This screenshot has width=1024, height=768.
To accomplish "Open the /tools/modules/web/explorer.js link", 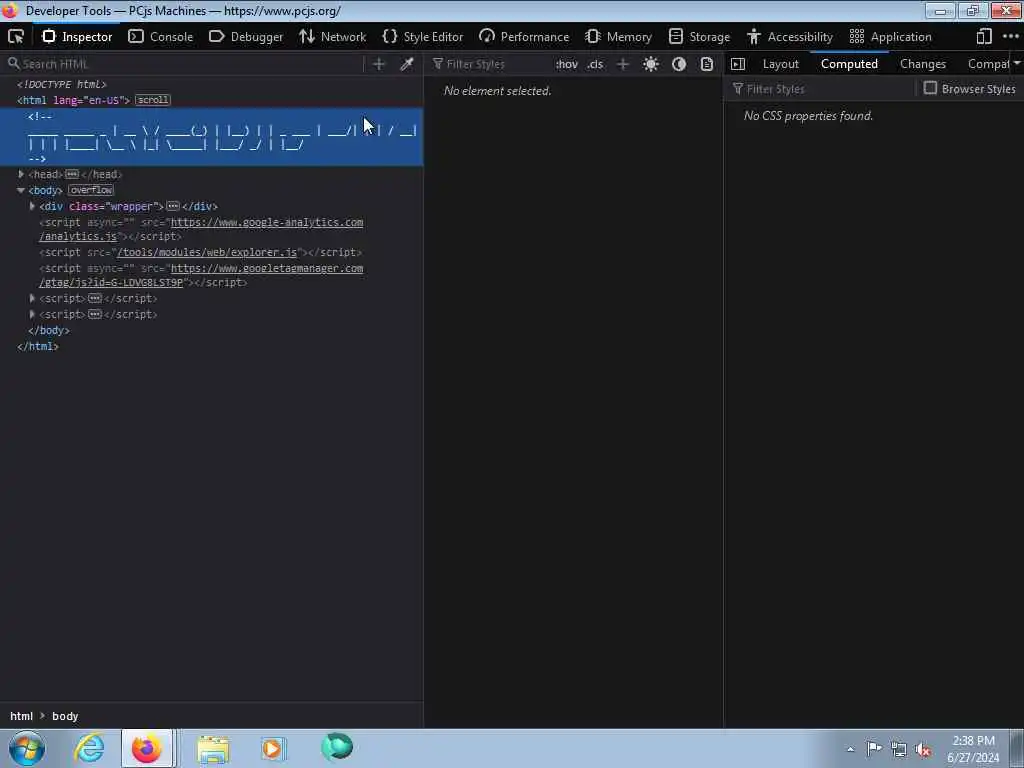I will pos(207,252).
